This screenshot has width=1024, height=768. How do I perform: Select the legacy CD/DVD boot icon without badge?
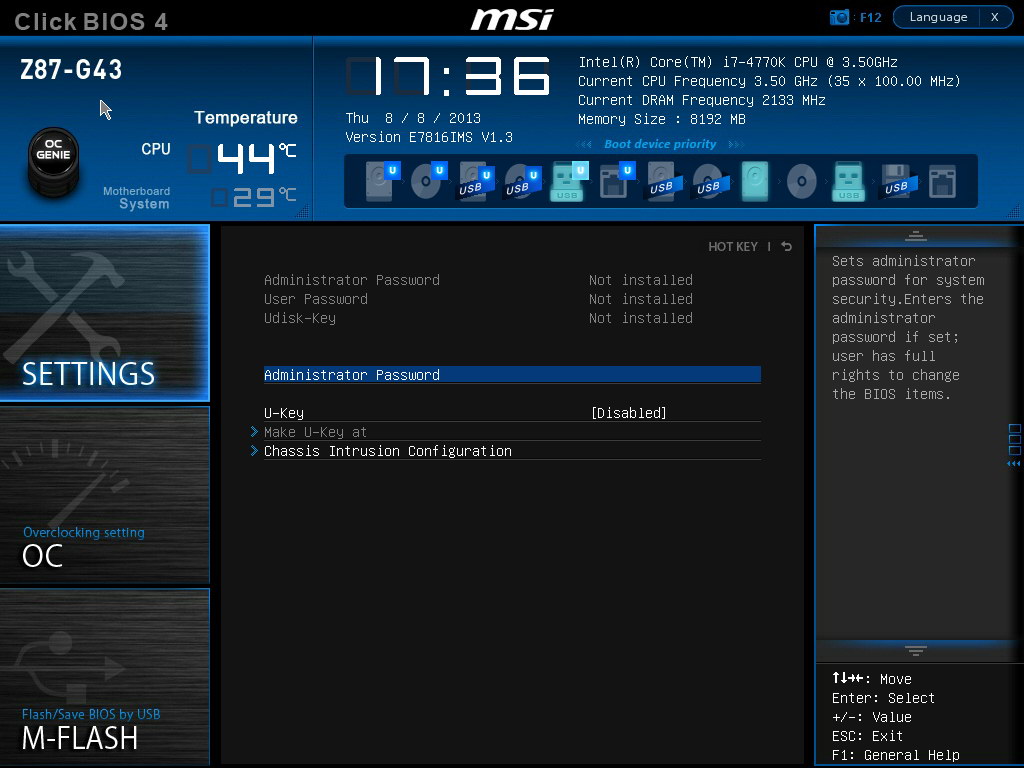[801, 181]
